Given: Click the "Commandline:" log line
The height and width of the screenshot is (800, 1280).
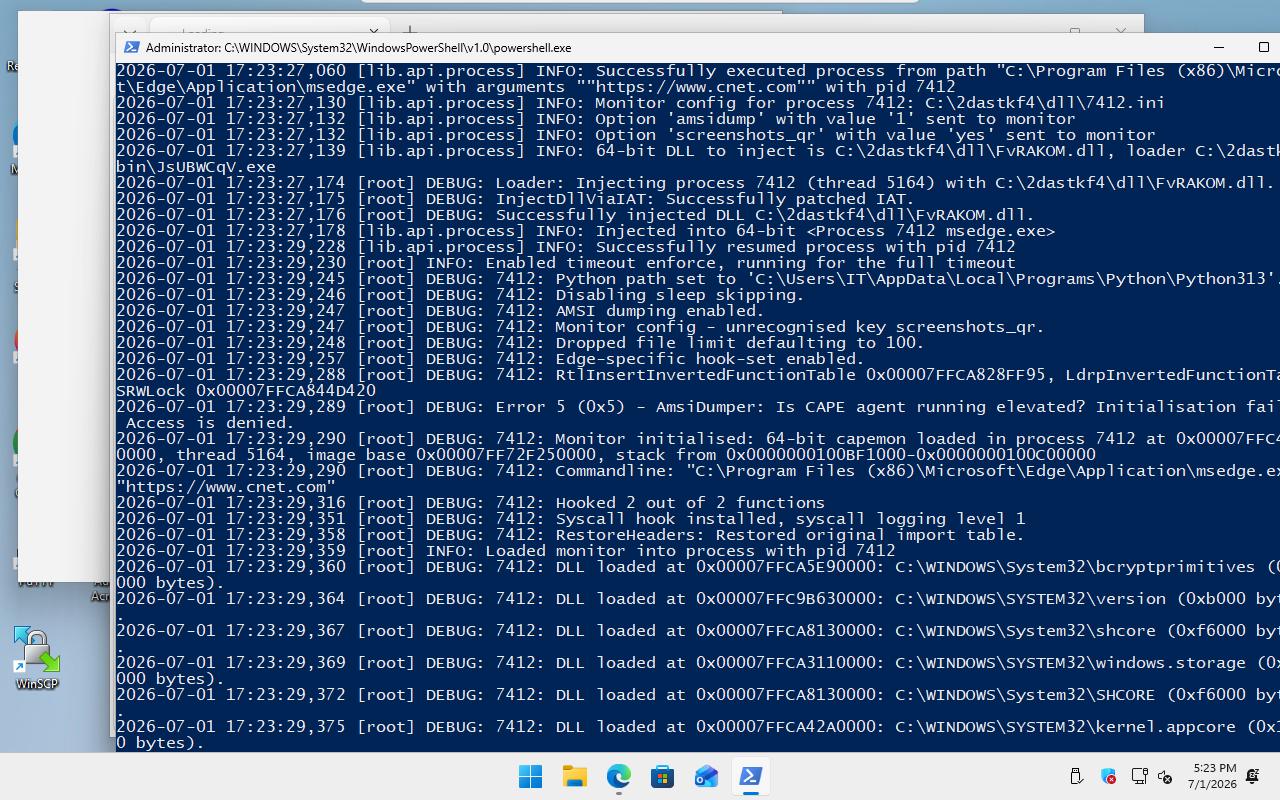Looking at the screenshot, I should point(698,471).
